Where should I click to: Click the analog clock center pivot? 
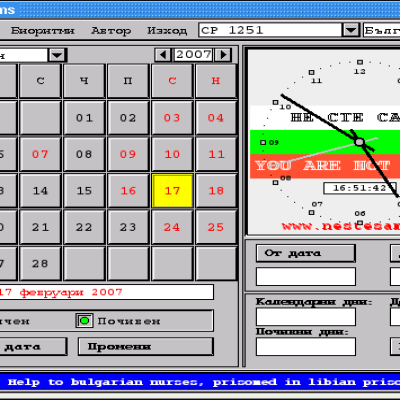pyautogui.click(x=359, y=142)
